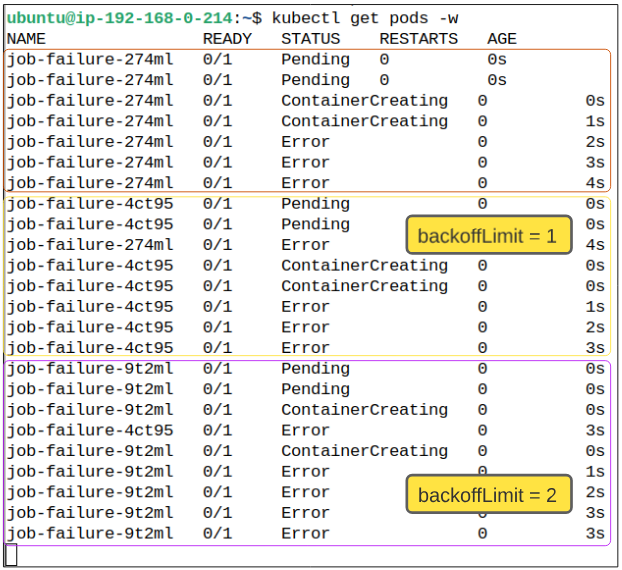
Task: Click the yellow backoffLimit = 2 label
Action: click(488, 495)
